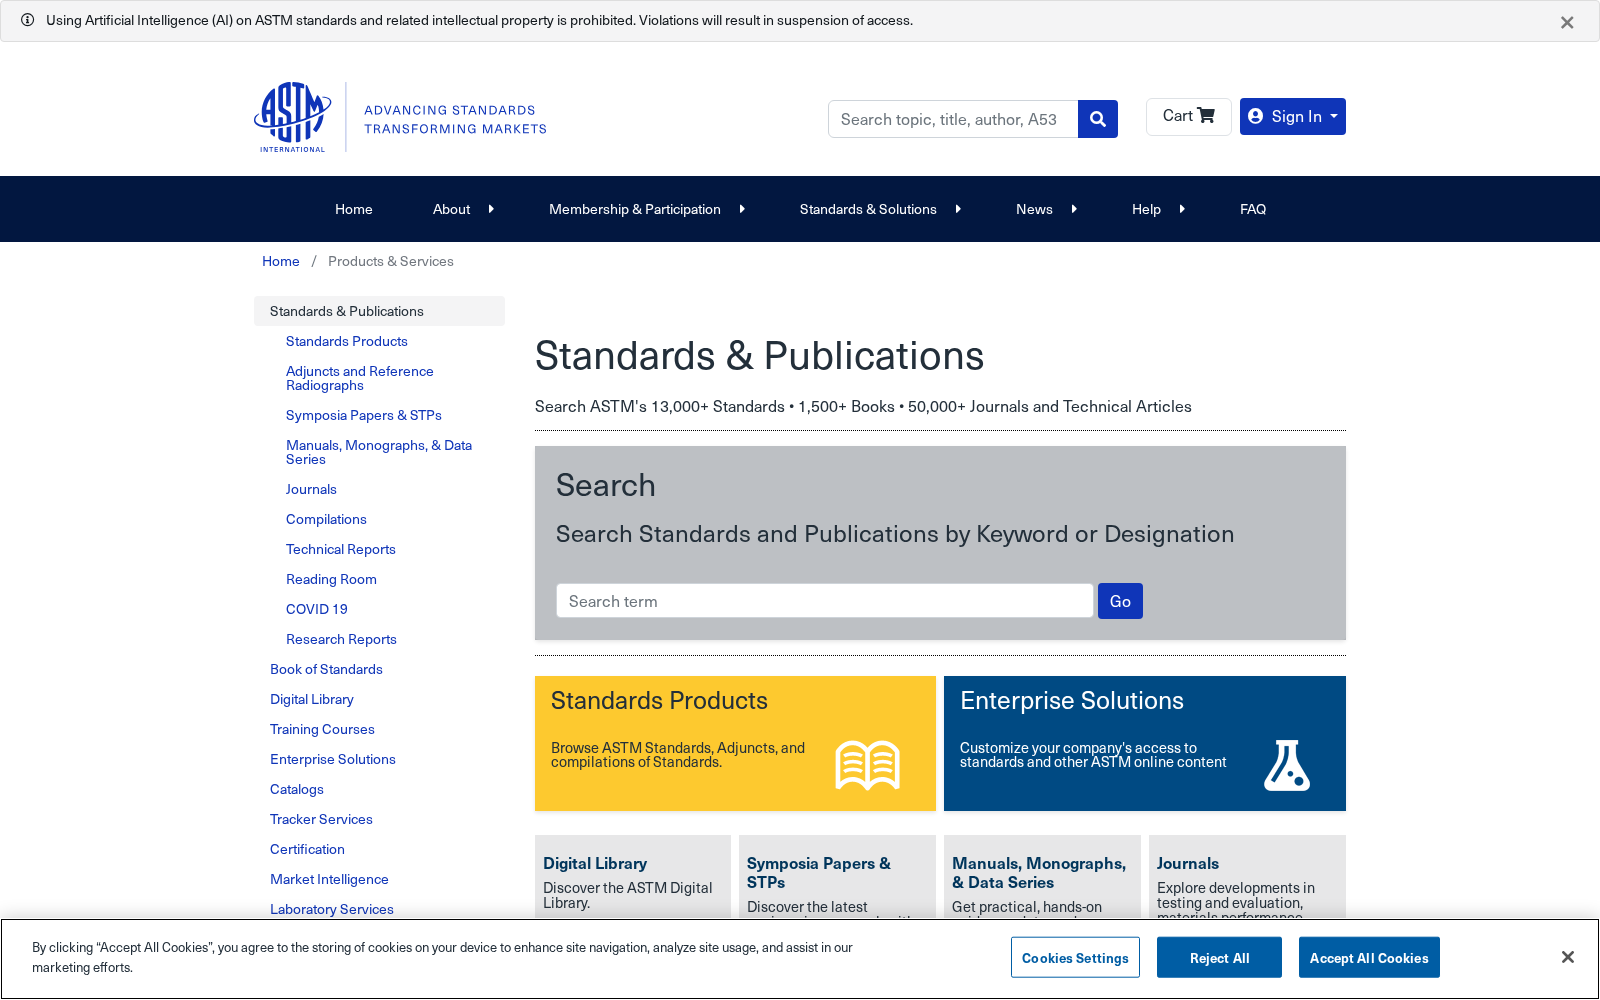Open Enterprise Solutions sidebar link
Screen dimensions: 1600x1000
pyautogui.click(x=333, y=759)
